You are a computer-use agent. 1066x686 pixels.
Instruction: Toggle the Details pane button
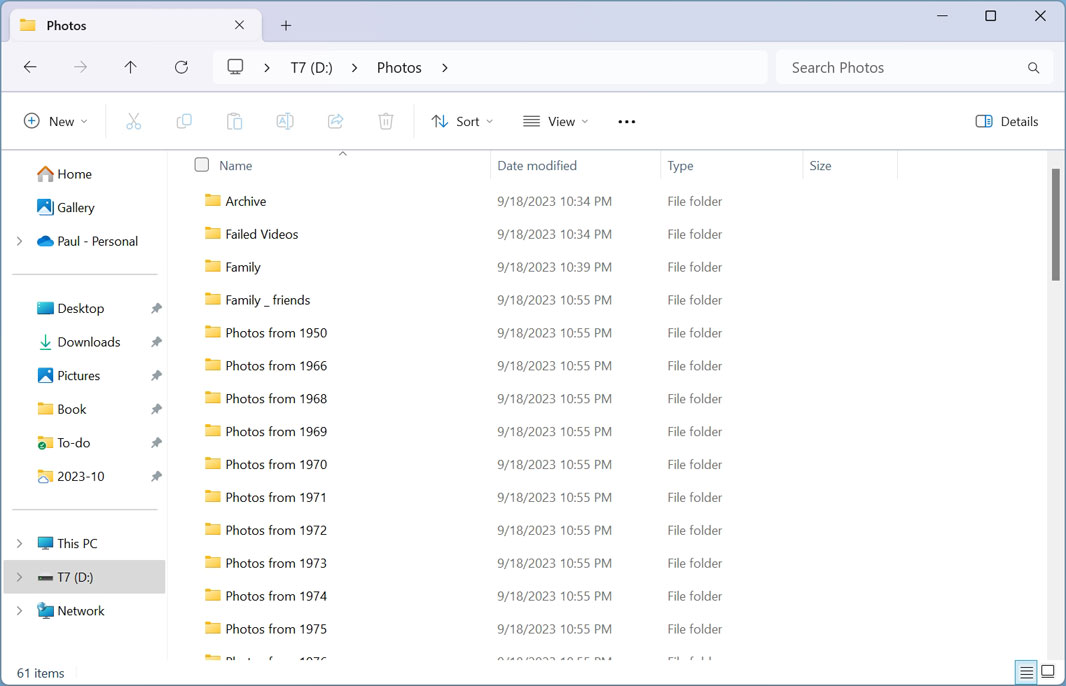click(x=1007, y=121)
